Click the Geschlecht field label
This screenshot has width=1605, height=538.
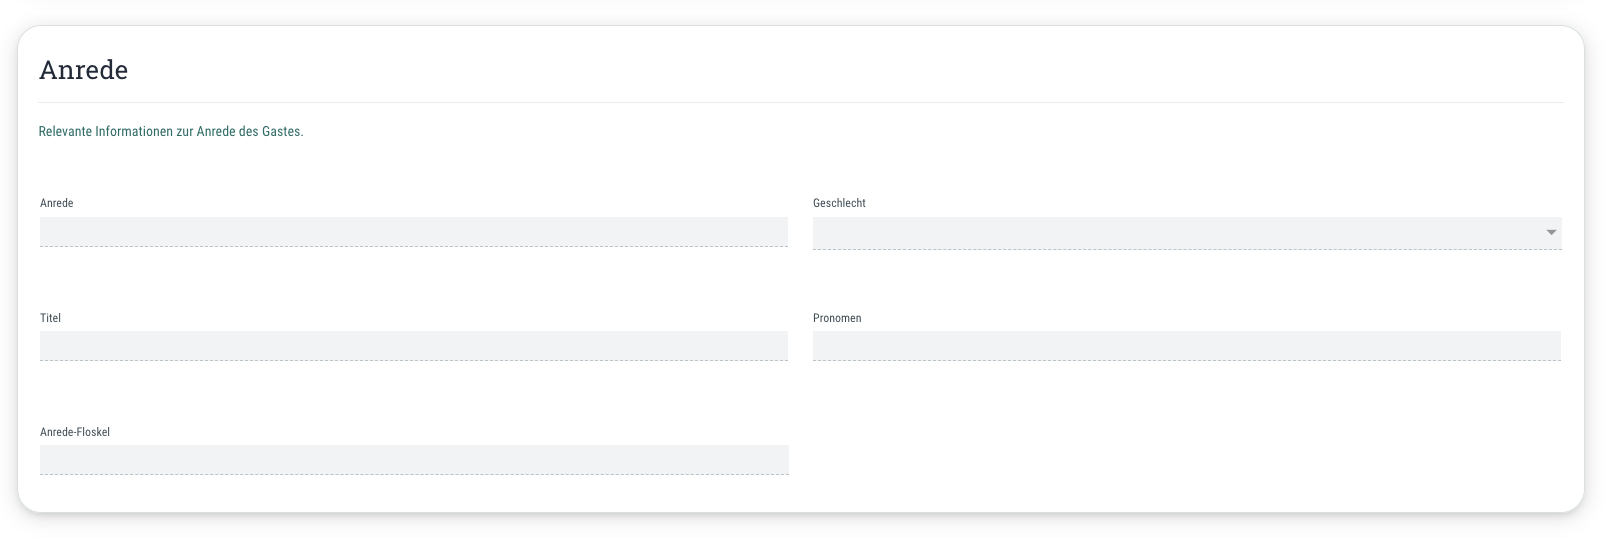pyautogui.click(x=839, y=203)
